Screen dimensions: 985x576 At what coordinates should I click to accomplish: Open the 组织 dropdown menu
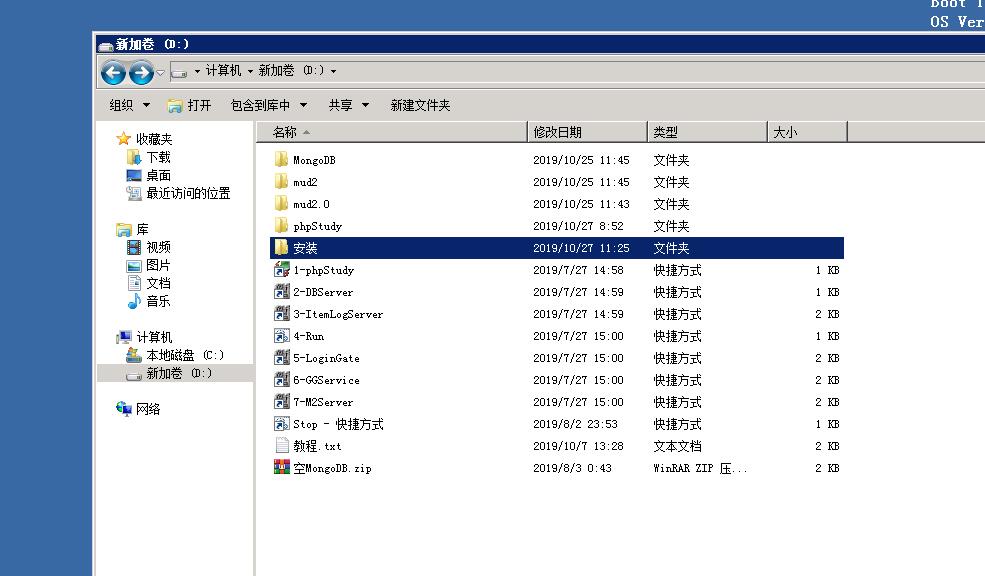coord(129,105)
